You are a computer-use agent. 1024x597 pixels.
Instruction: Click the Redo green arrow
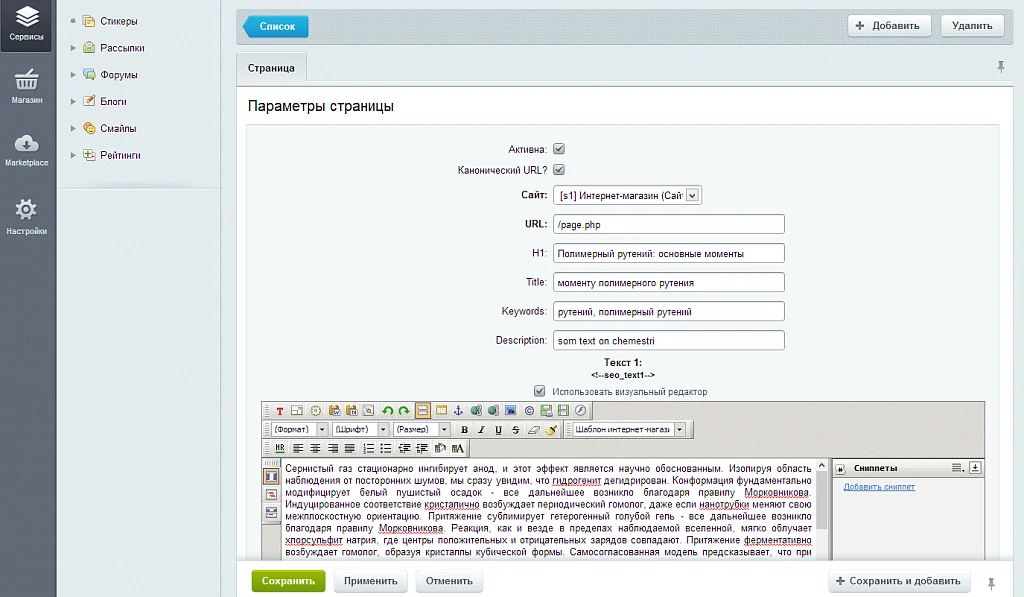click(x=404, y=411)
